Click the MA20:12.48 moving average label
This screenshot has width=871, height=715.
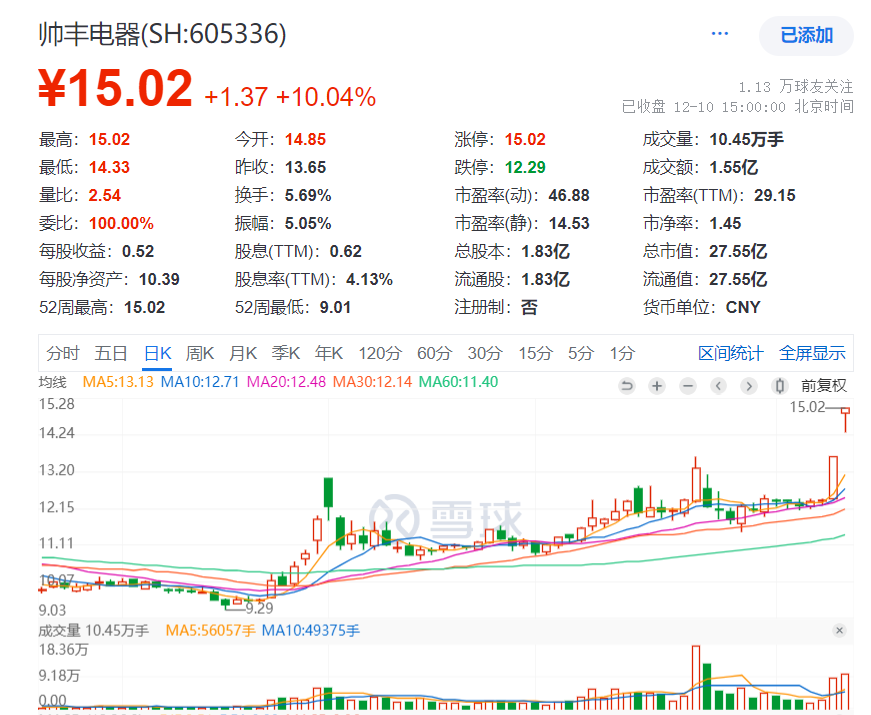(x=286, y=382)
